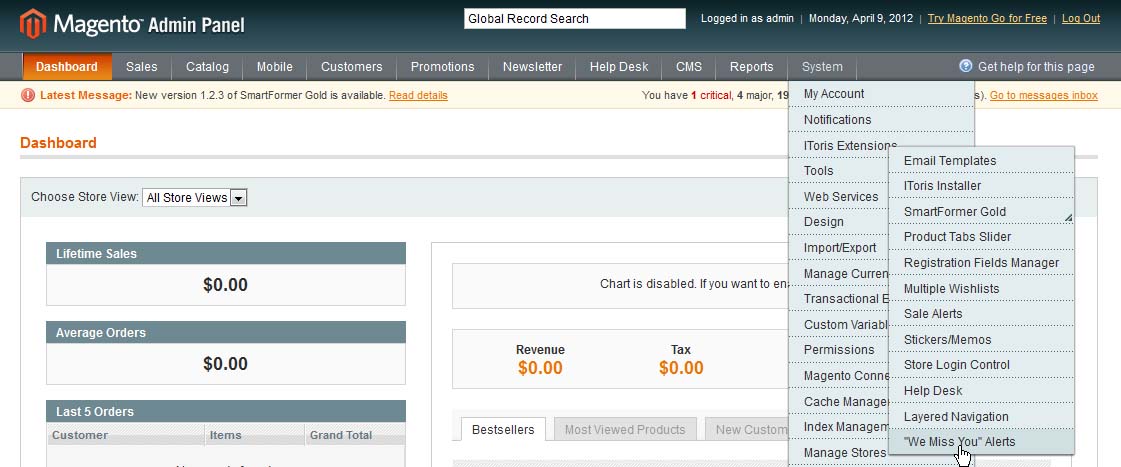Click the Grand Total column header

point(355,435)
